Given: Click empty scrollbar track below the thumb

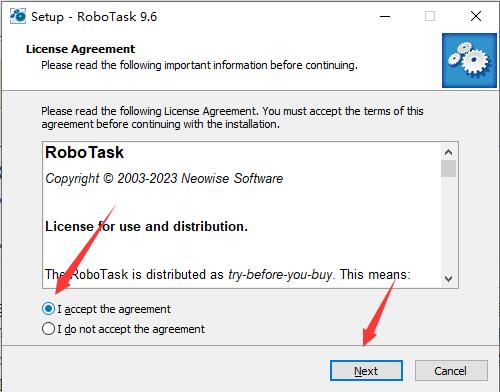Looking at the screenshot, I should (448, 224).
